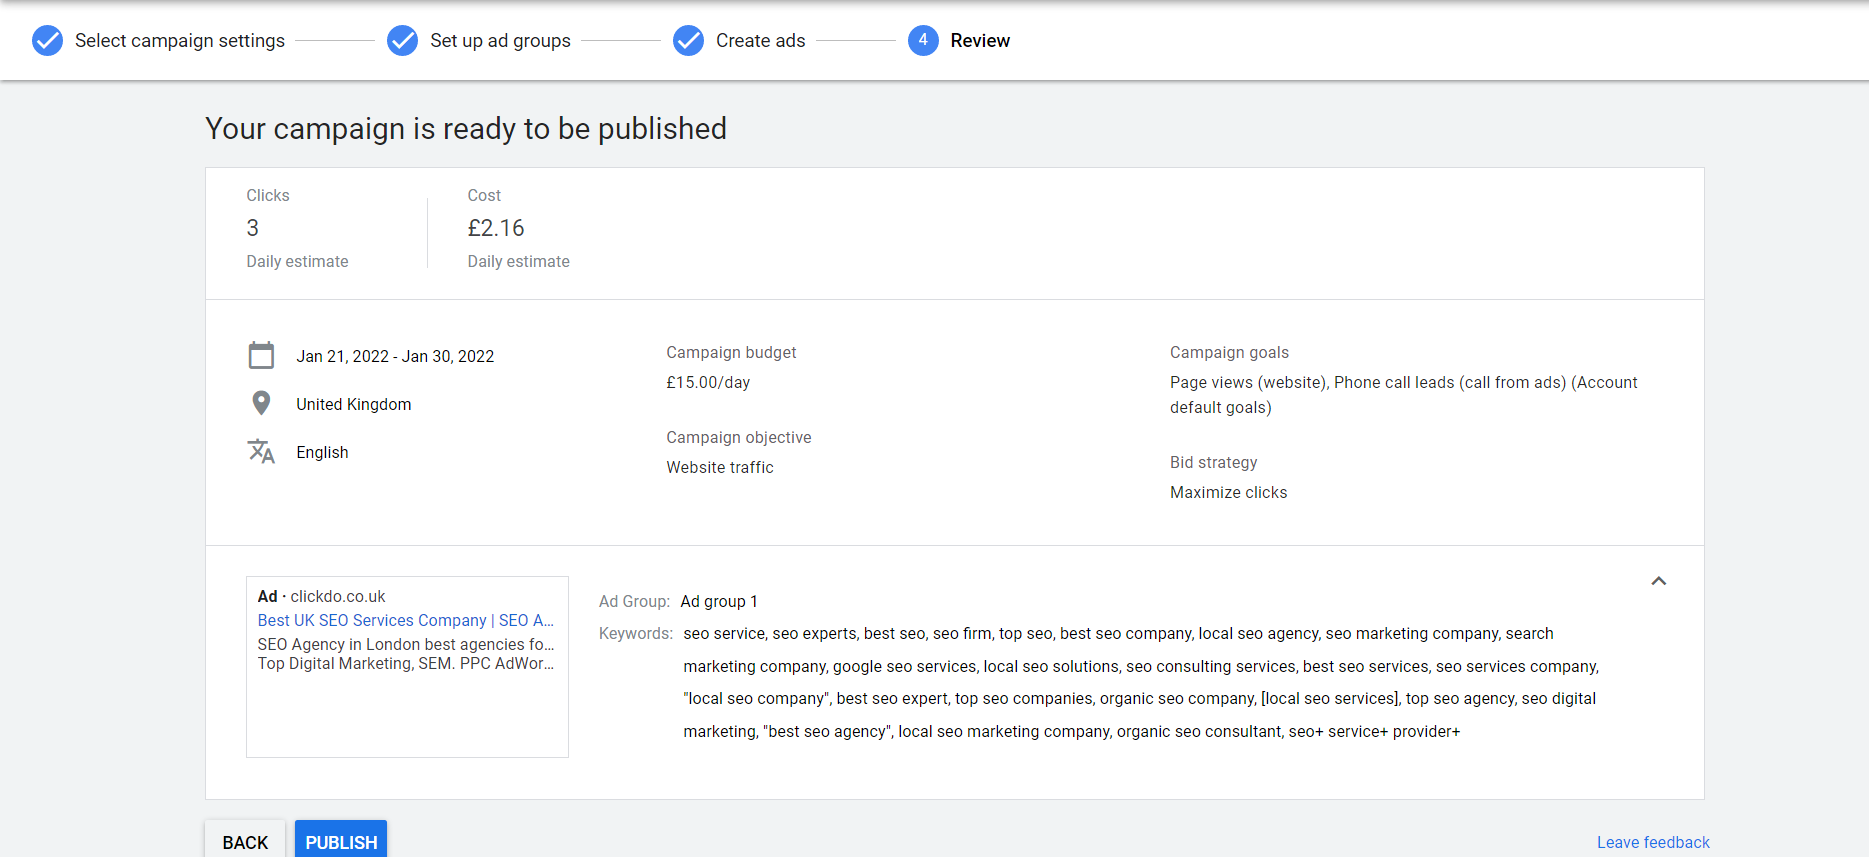1869x857 pixels.
Task: Click the ad preview card for clickdo.co.uk
Action: coord(407,710)
